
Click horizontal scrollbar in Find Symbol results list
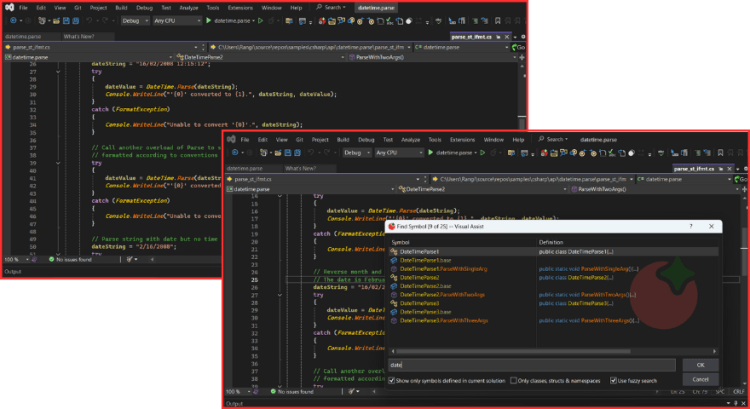click(513, 351)
